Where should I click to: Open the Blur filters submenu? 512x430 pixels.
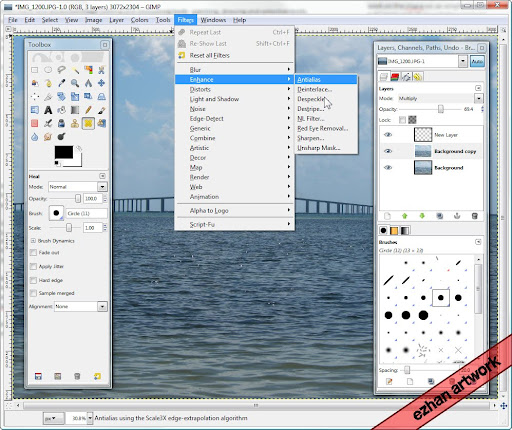coord(235,70)
